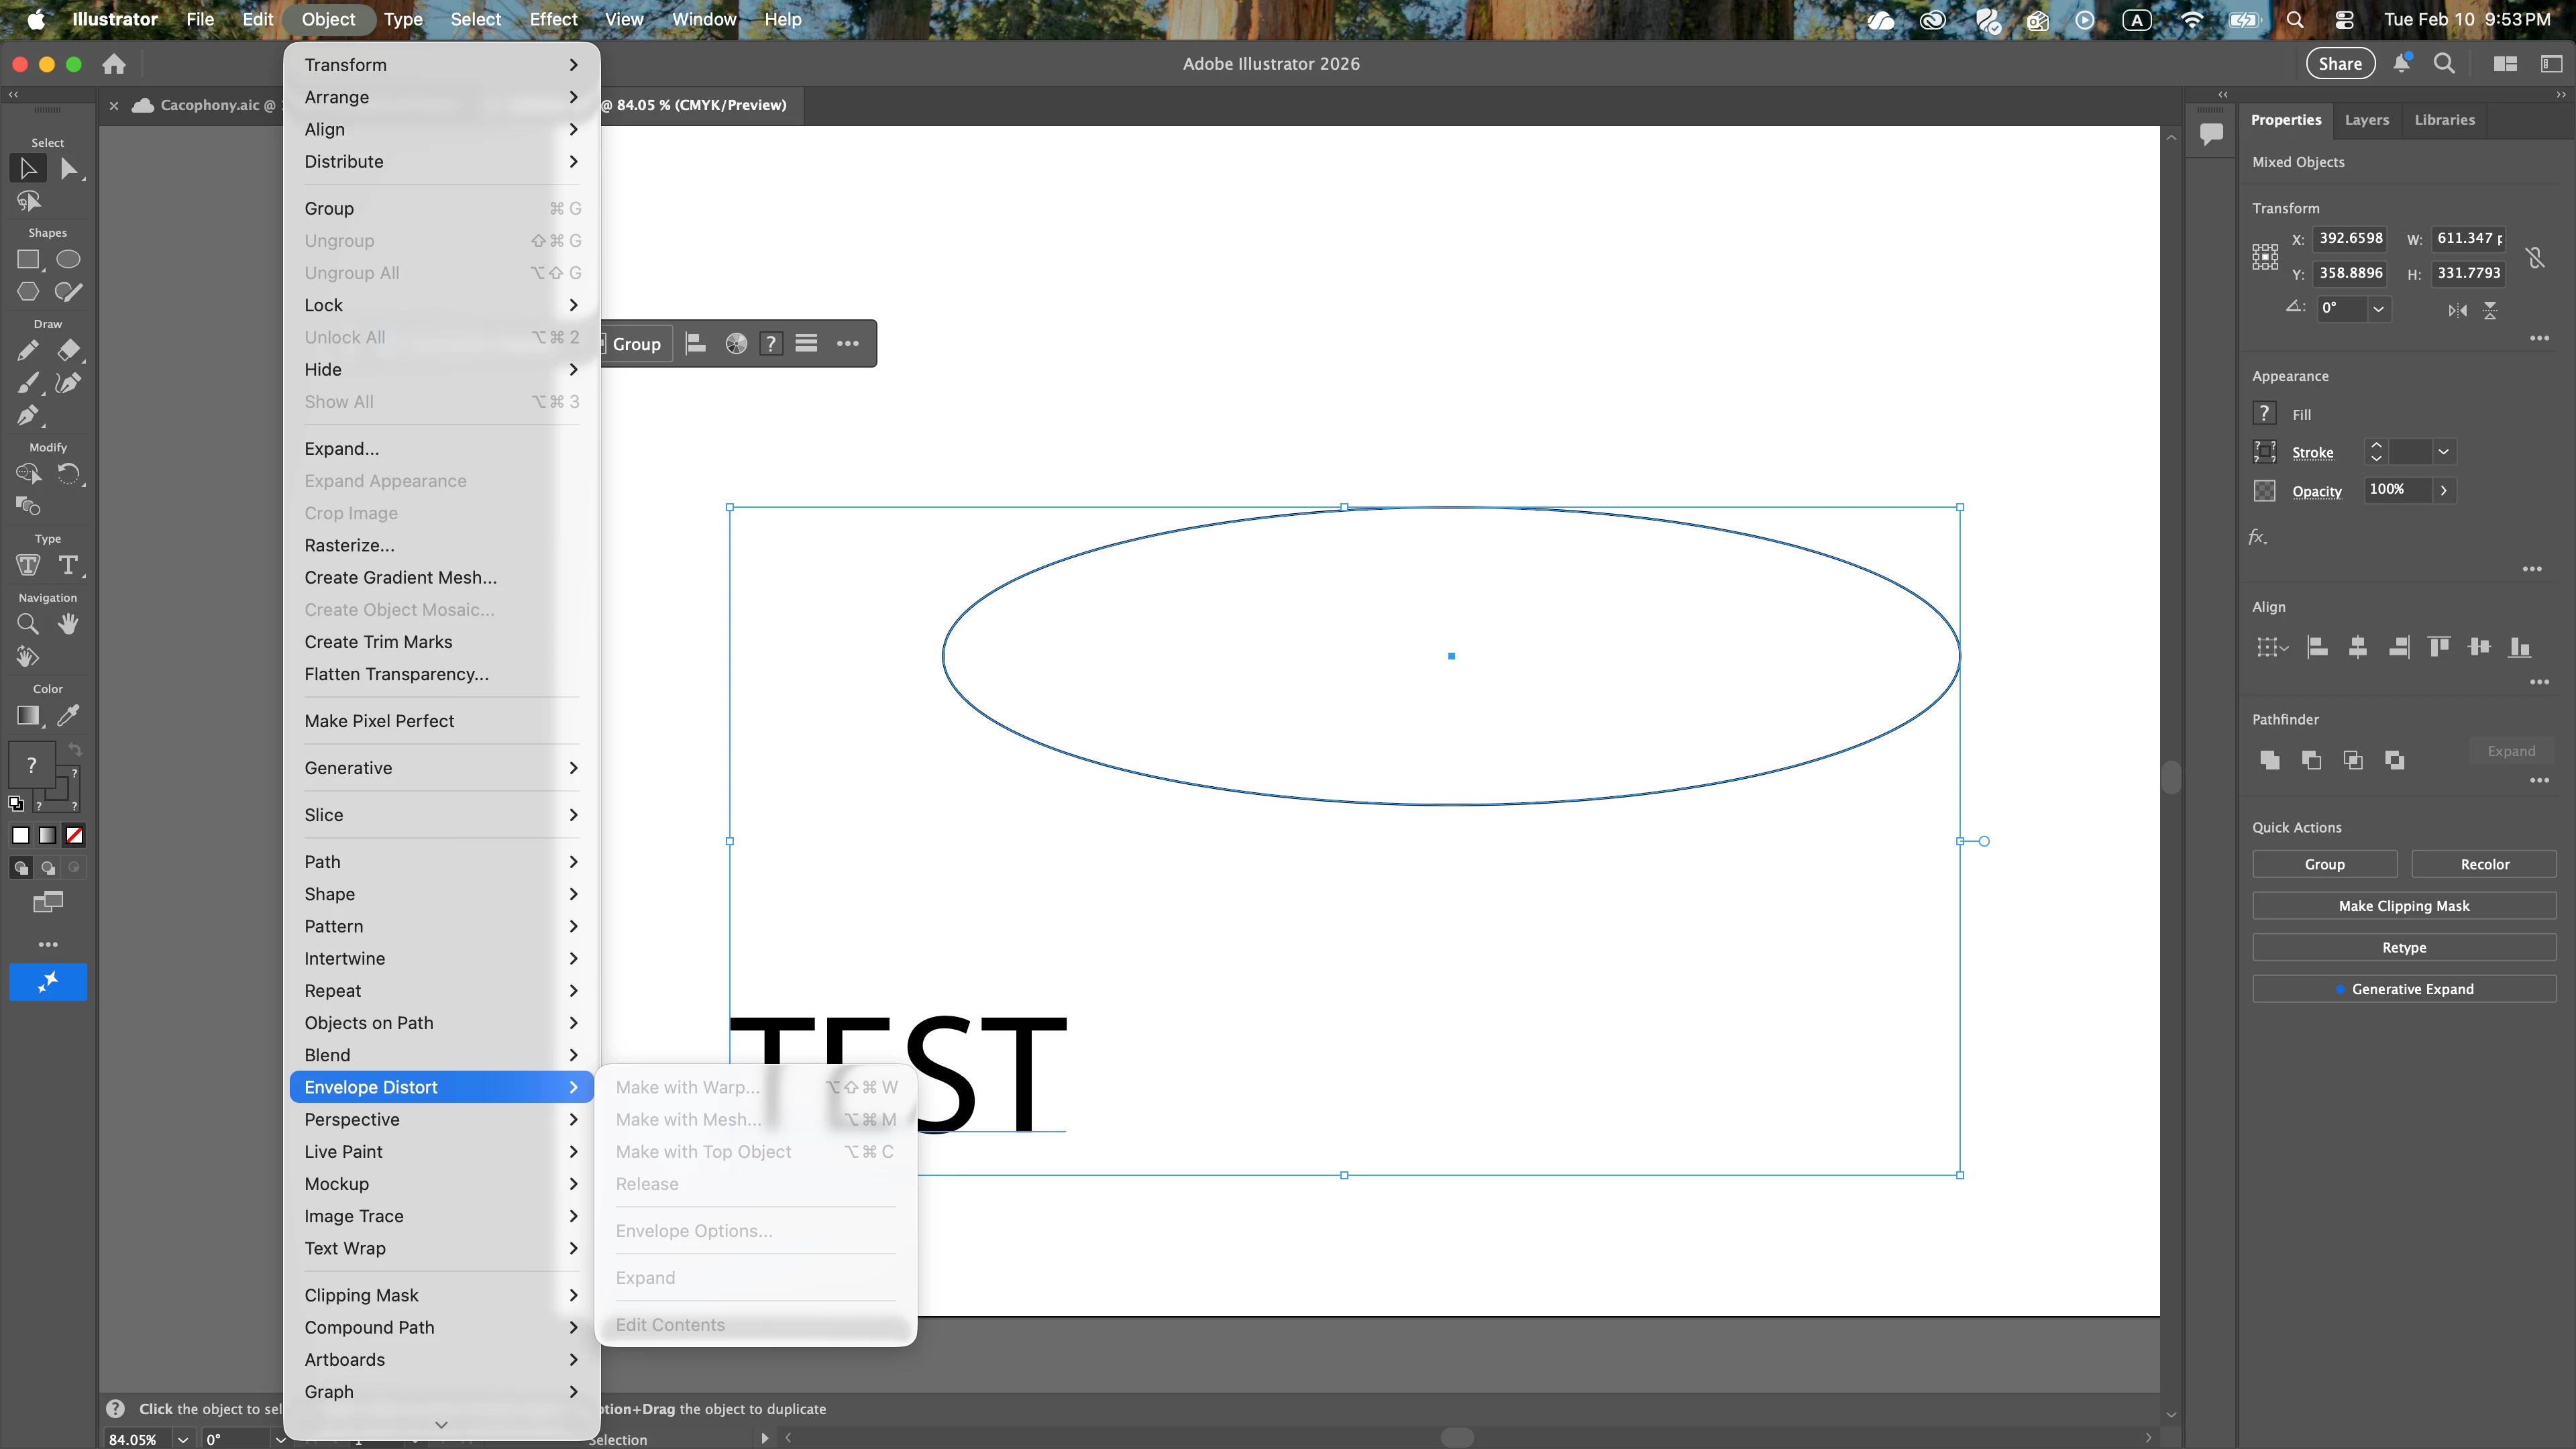Select the Ellipse shape tool
Screen dimensions: 2576x1449
click(68, 260)
